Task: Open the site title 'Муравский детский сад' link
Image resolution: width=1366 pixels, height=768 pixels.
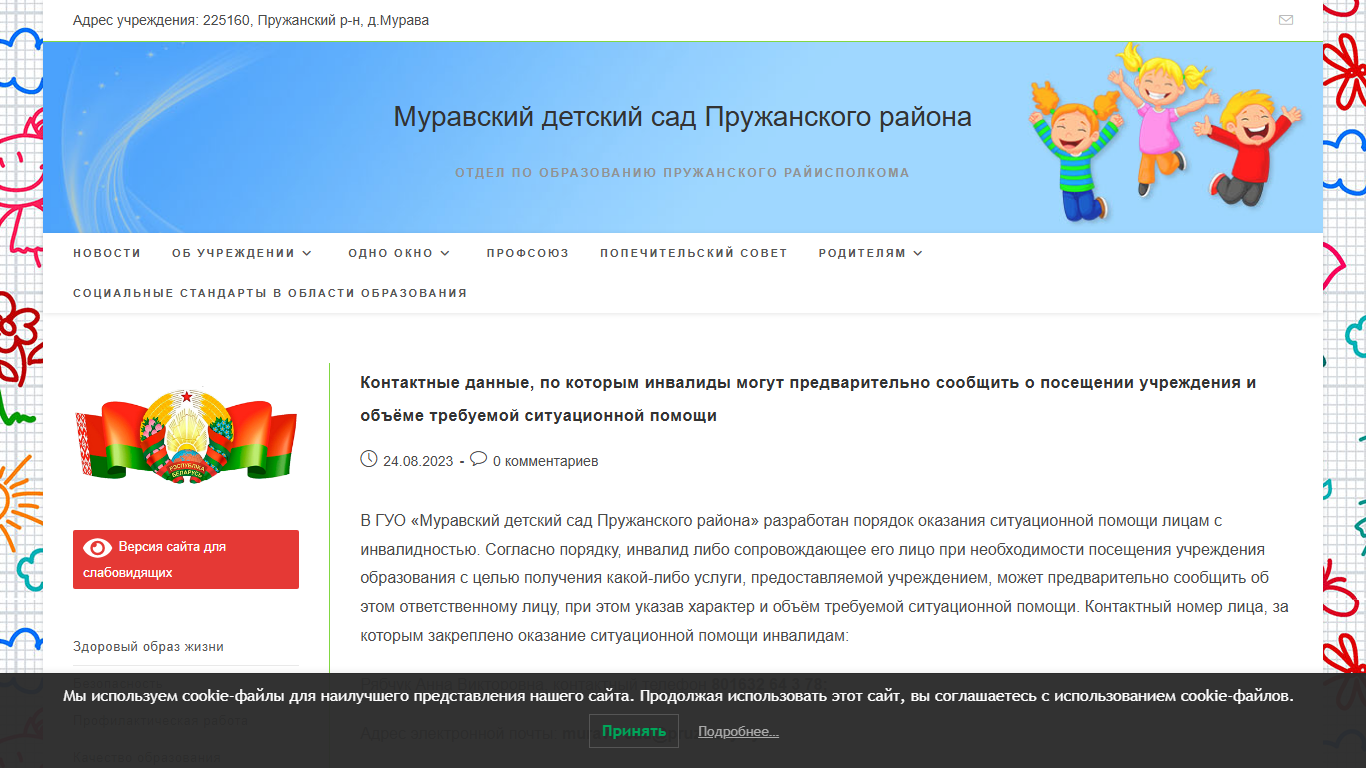Action: (682, 117)
